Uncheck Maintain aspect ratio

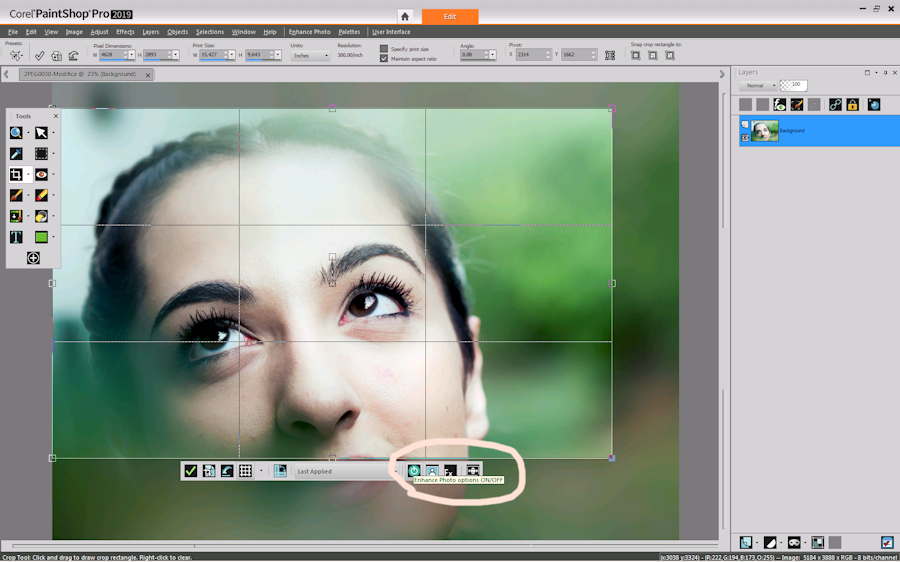point(384,59)
